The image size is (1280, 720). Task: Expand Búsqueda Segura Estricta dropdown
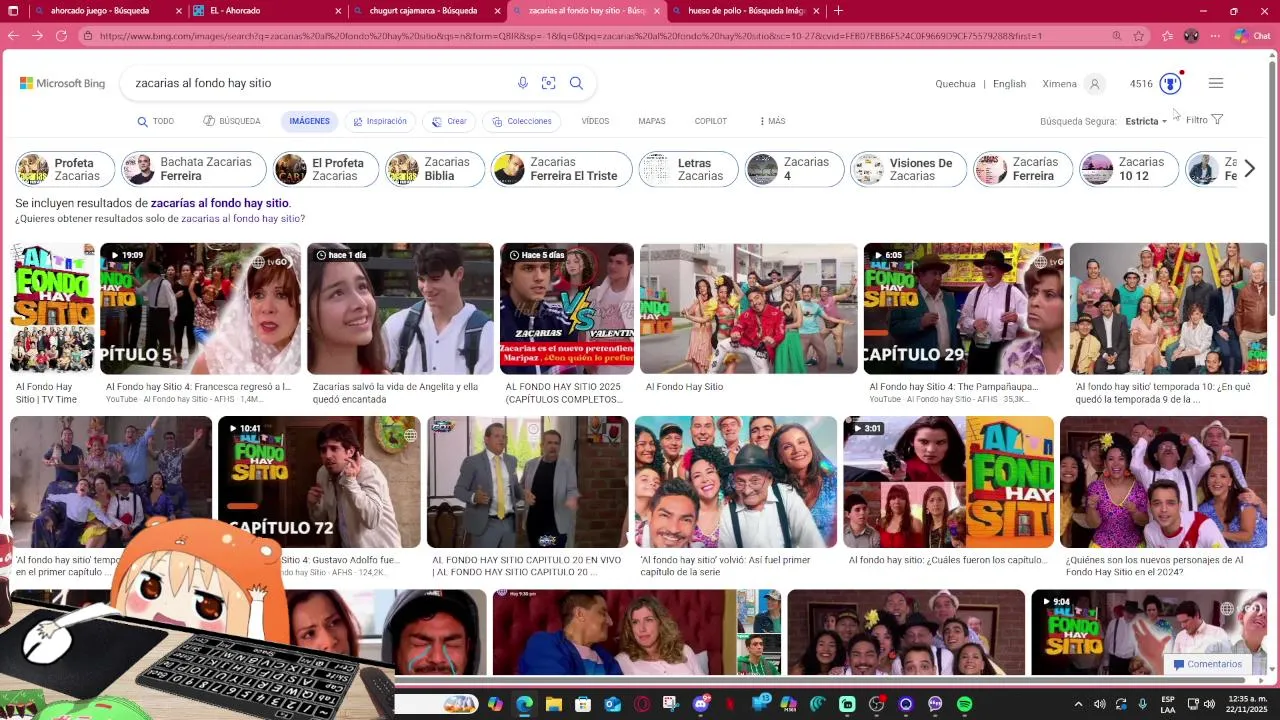point(1146,121)
